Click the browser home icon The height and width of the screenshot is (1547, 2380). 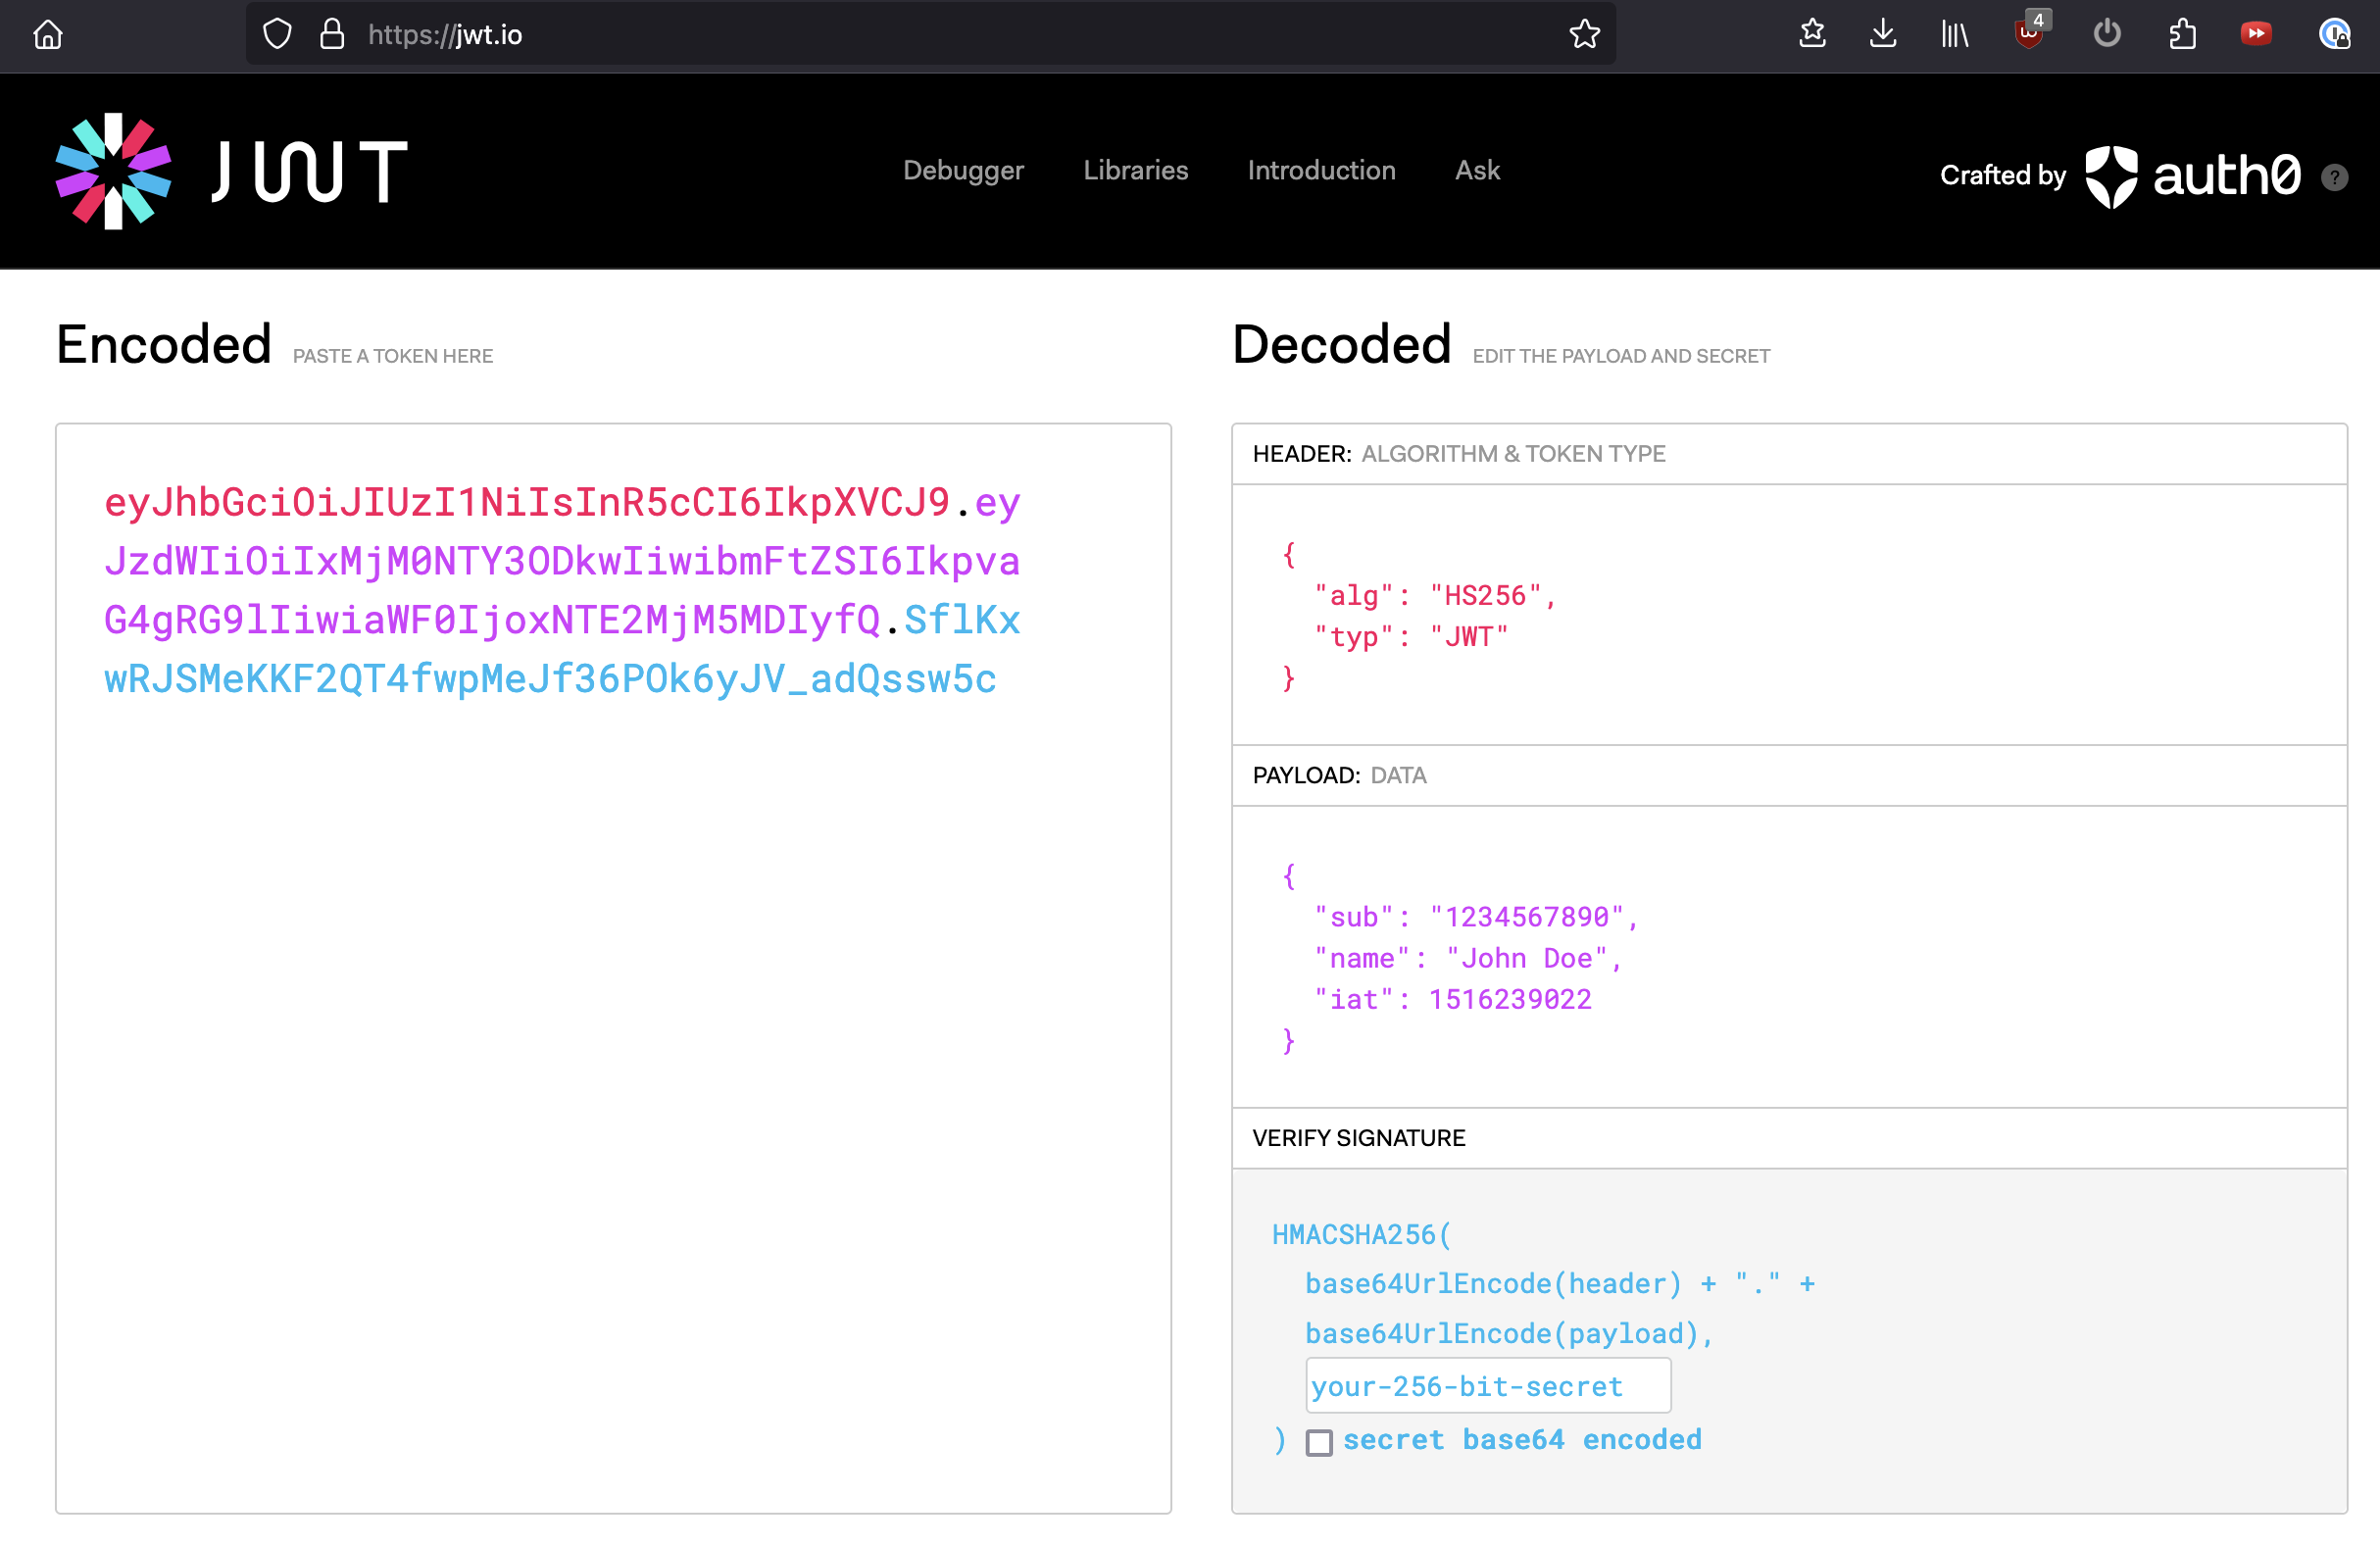pos(48,35)
